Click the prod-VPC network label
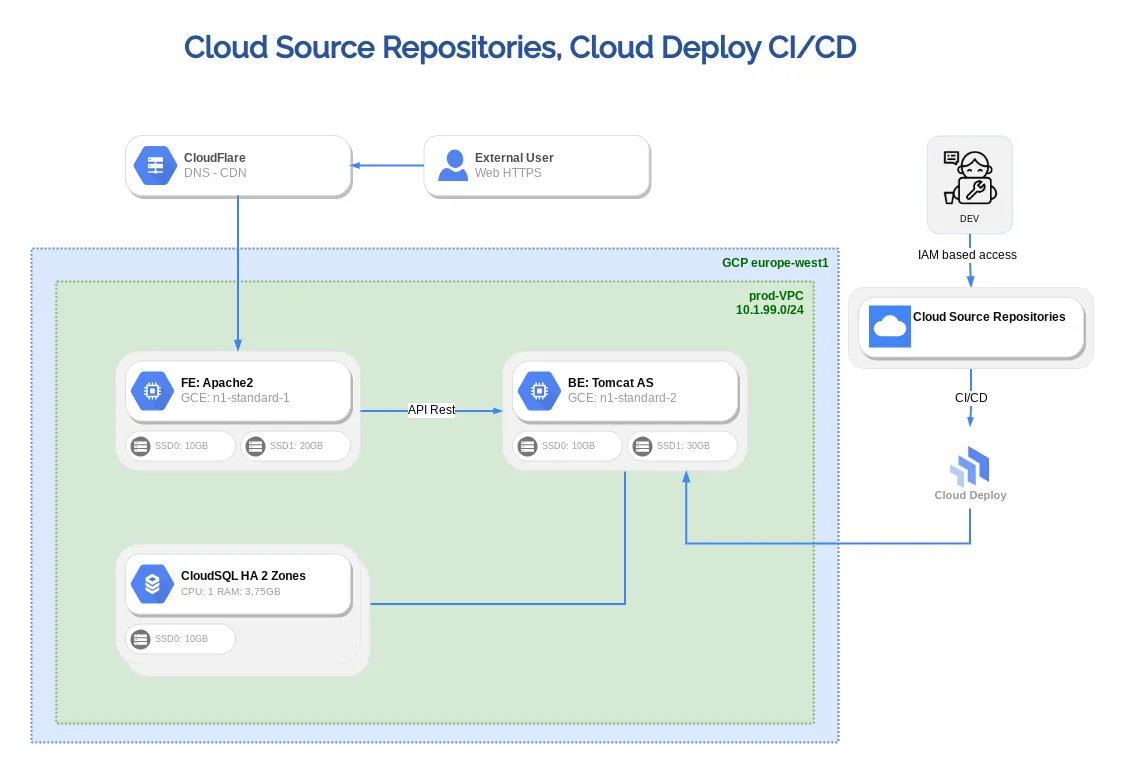Screen dimensions: 1124x773 click(776, 295)
